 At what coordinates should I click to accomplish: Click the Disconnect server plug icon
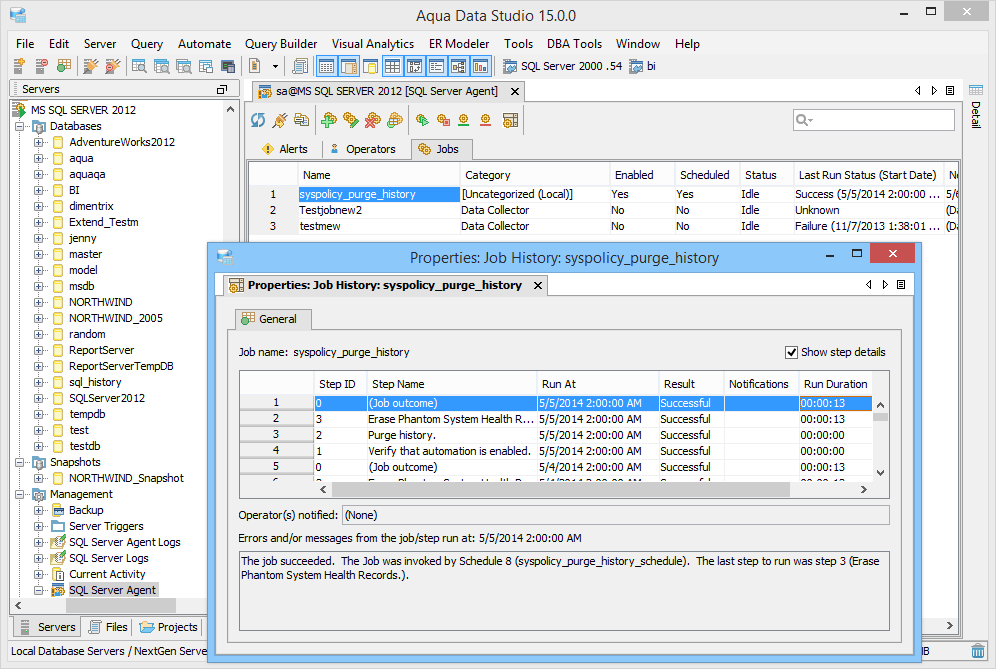112,65
